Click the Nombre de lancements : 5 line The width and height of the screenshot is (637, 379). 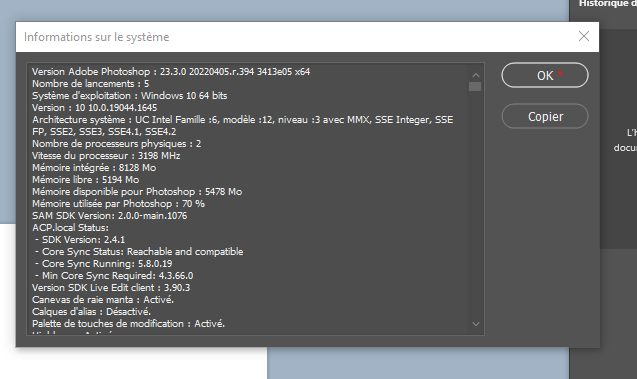coord(91,84)
